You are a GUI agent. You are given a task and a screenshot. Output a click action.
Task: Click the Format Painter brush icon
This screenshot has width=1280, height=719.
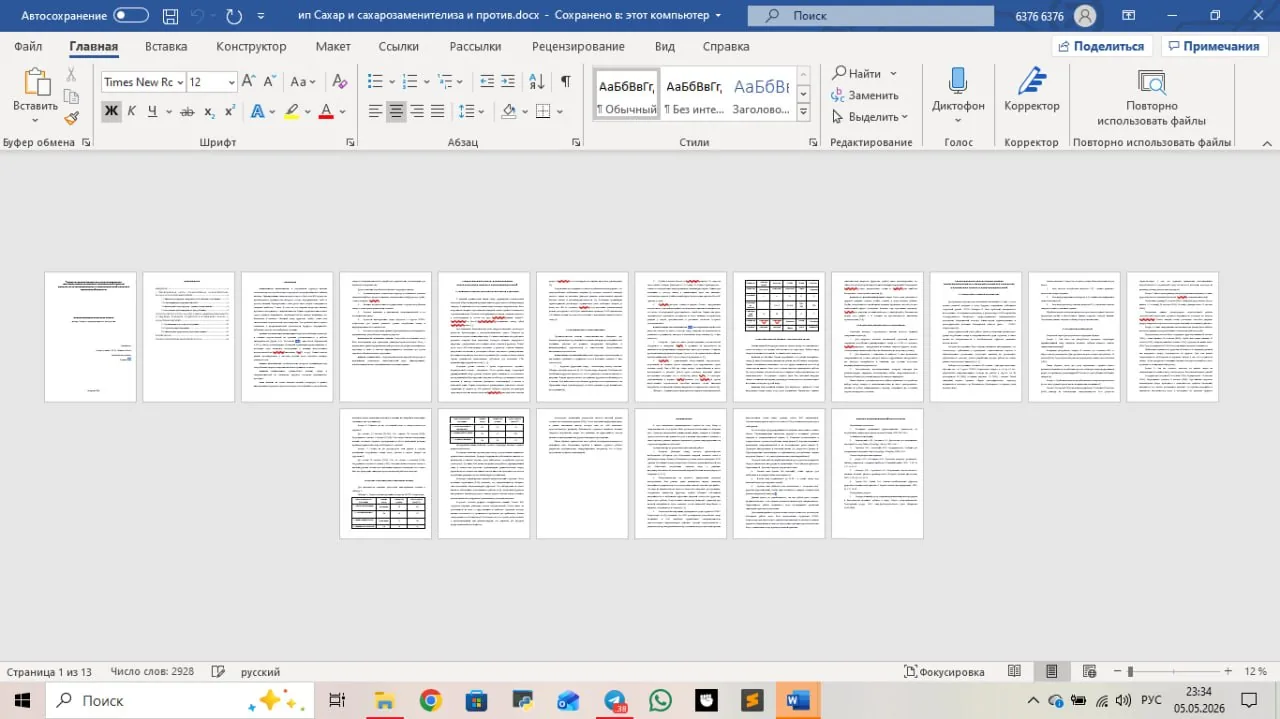tap(71, 118)
